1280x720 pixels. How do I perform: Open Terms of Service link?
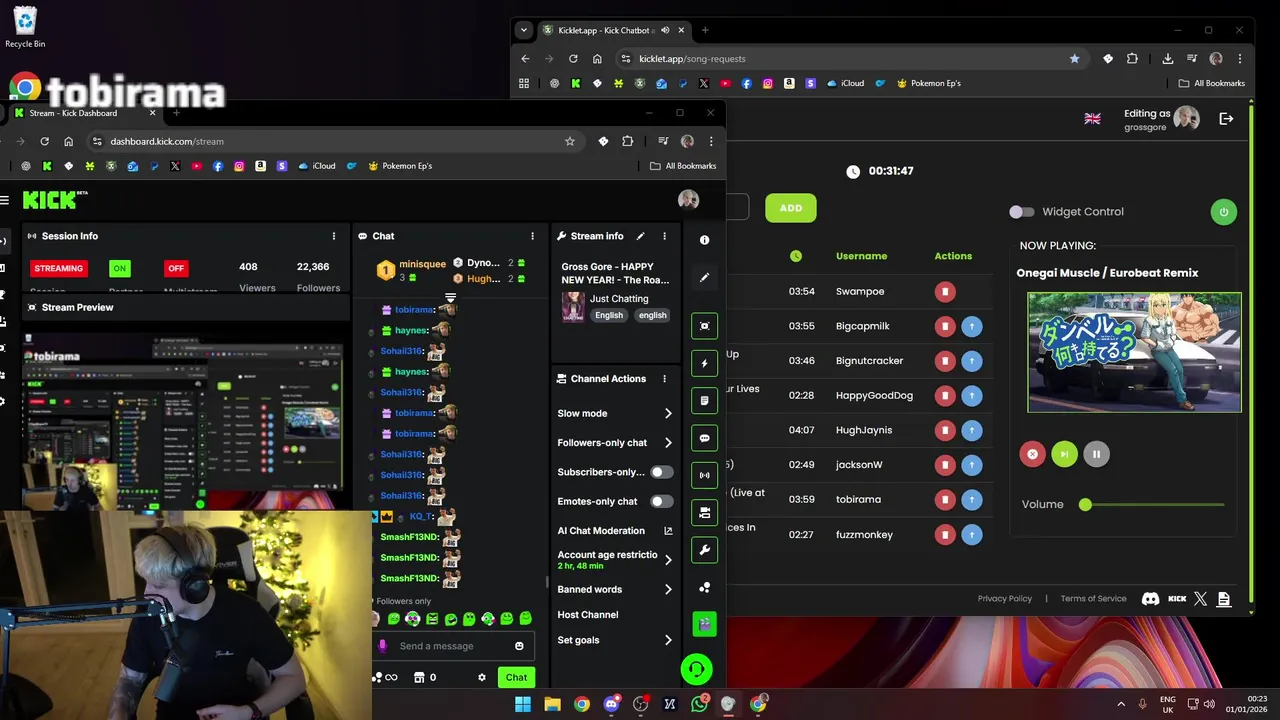point(1093,599)
